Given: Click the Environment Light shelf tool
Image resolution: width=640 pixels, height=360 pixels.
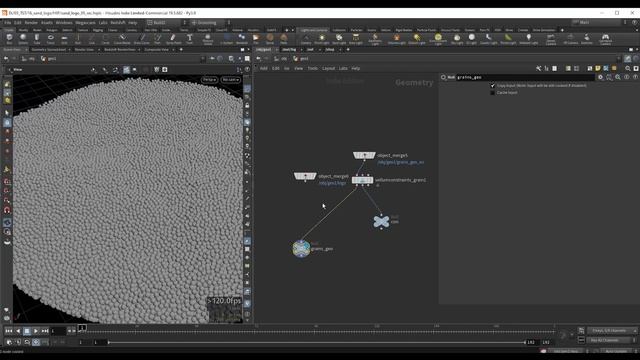Looking at the screenshot, I should 438,39.
